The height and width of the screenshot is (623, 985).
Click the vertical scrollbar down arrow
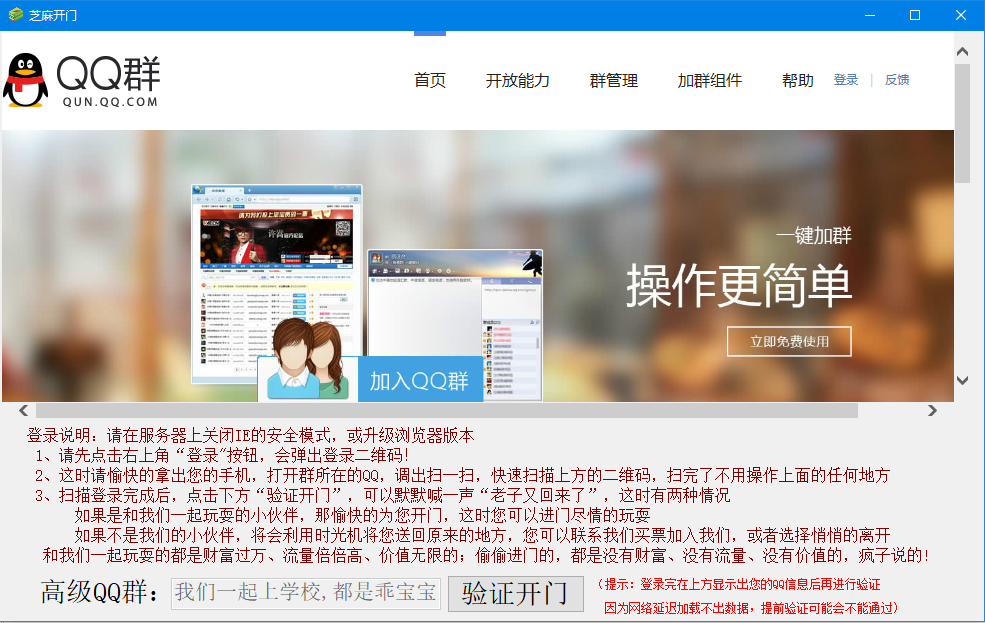coord(962,380)
